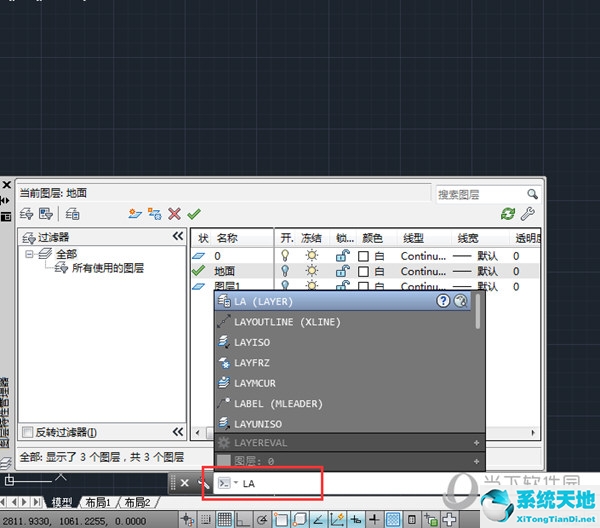Lock layer 地面 using its padlock icon
This screenshot has width=600, height=528.
(x=342, y=271)
